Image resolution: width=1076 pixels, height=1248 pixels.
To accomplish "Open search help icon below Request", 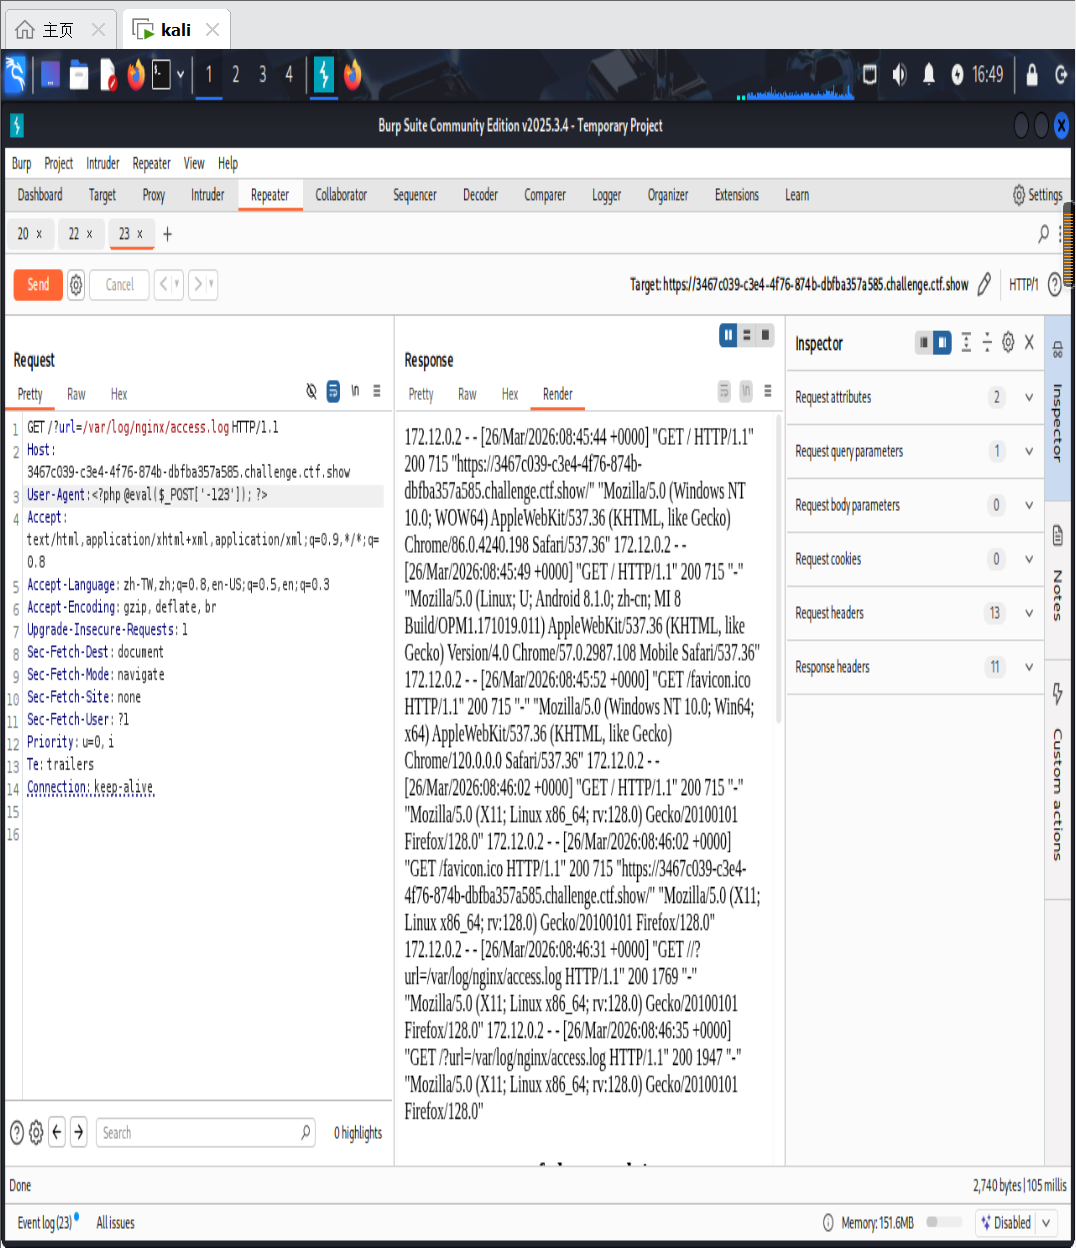I will pyautogui.click(x=17, y=1133).
